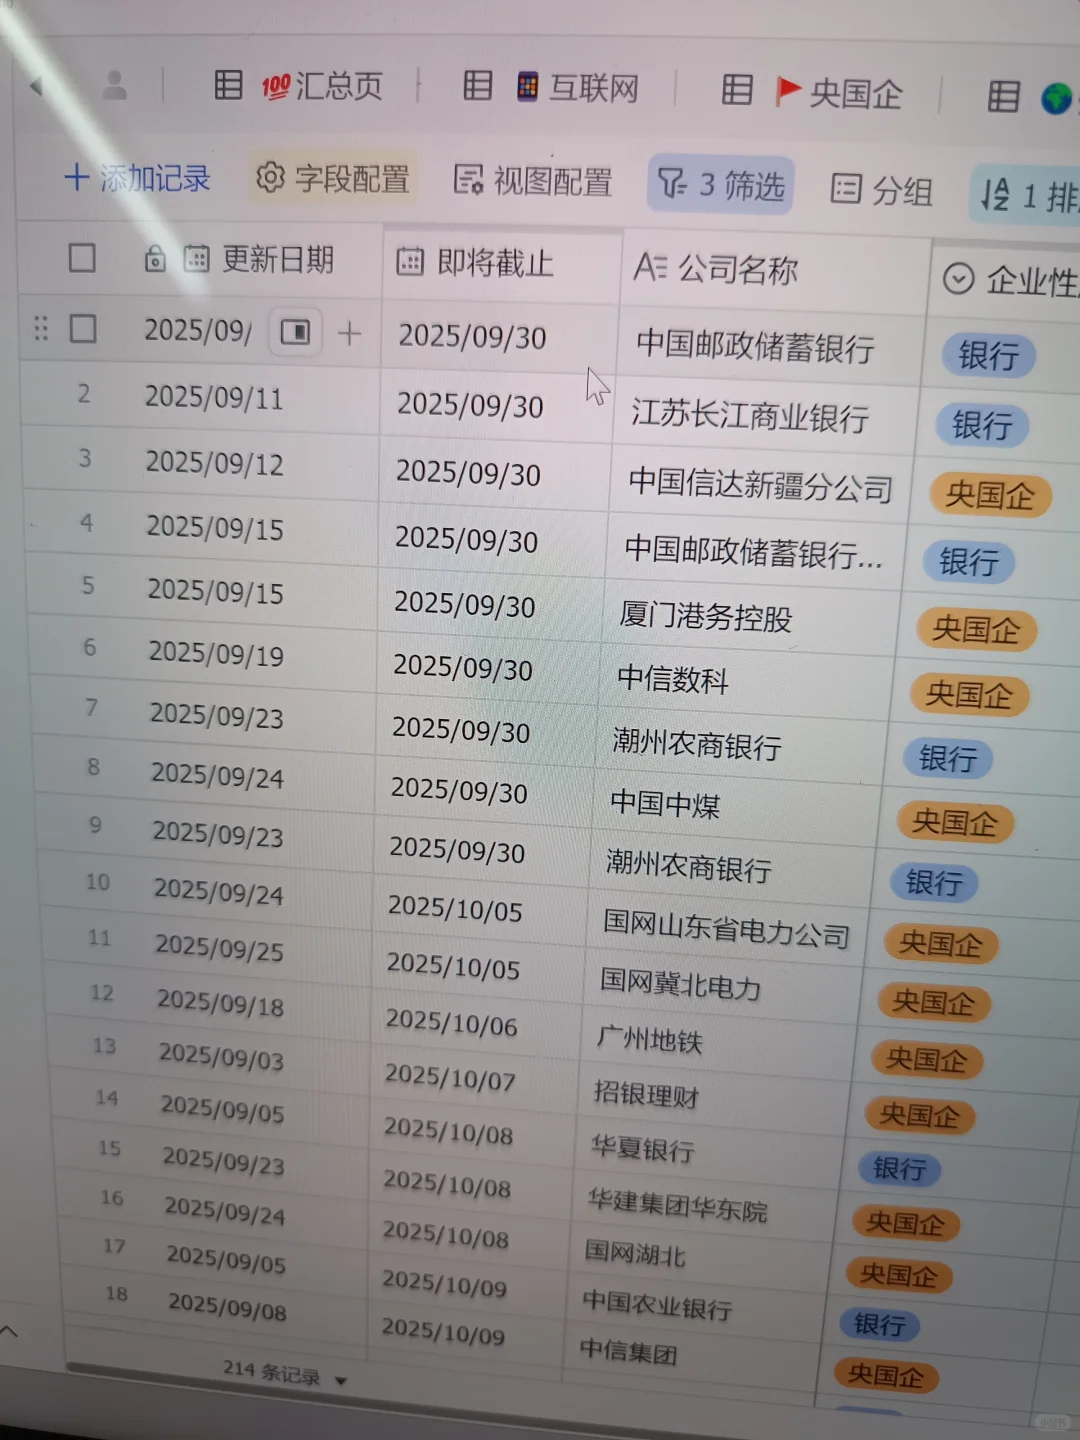Screen dimensions: 1080x1440
Task: Open 视图配置 view settings
Action: (x=533, y=181)
